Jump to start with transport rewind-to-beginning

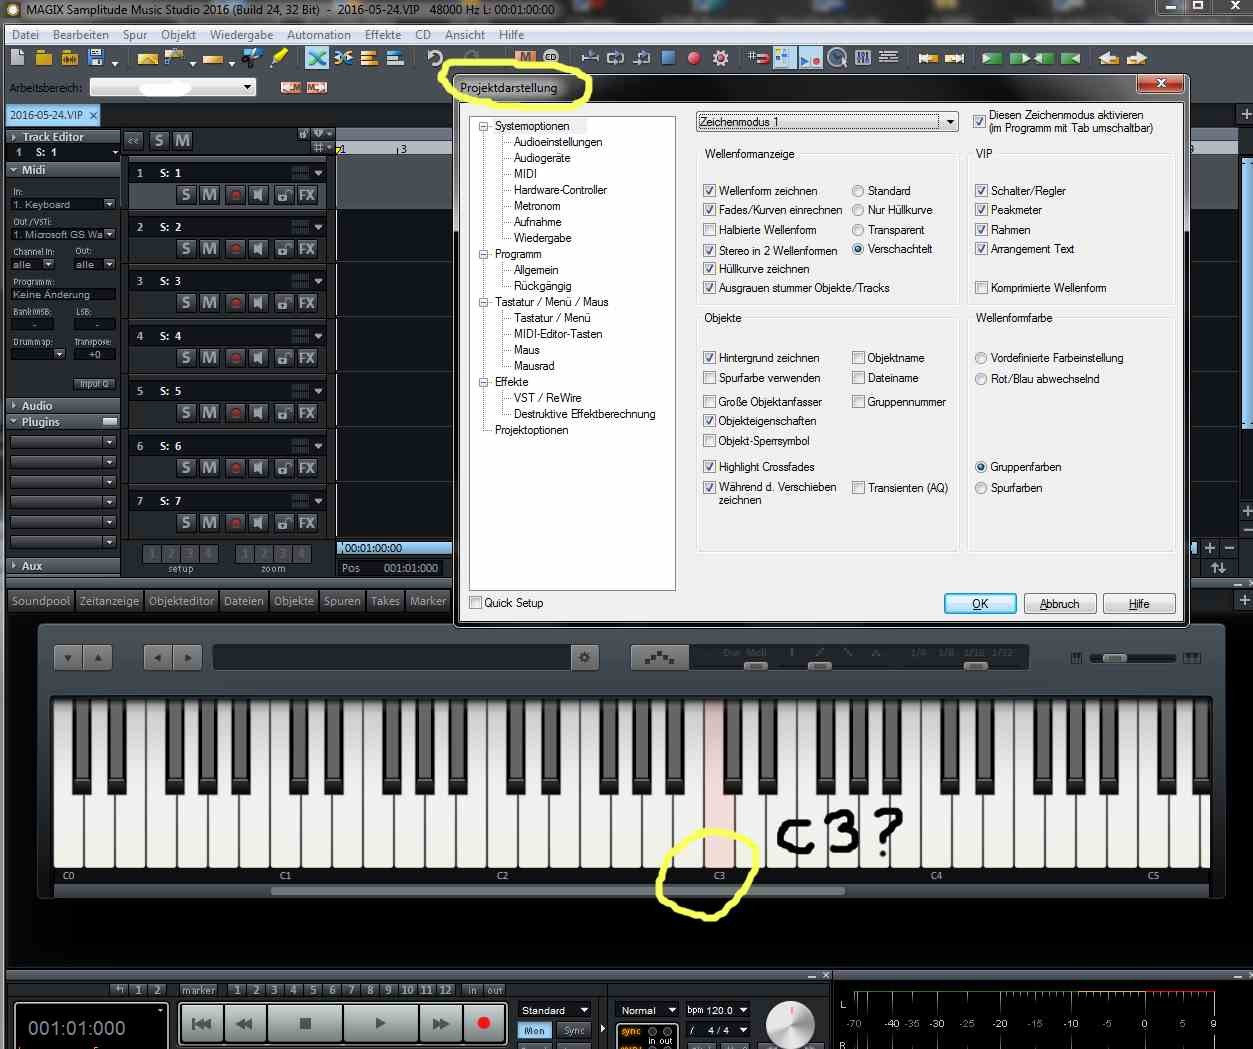(x=201, y=1023)
